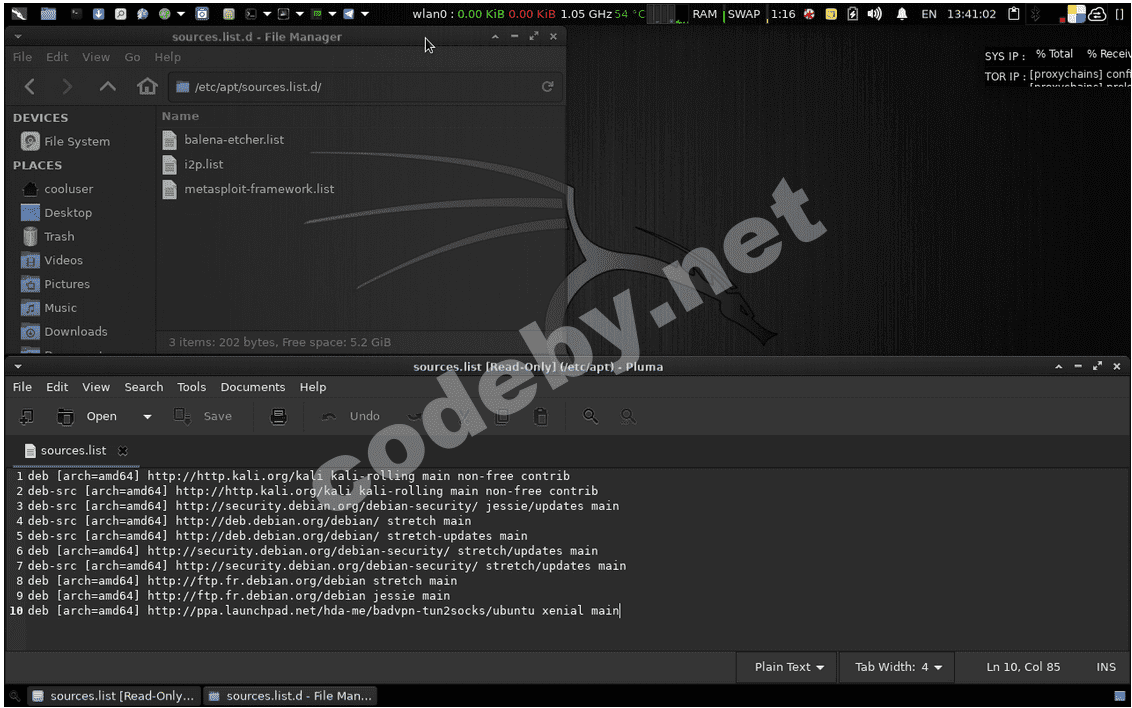This screenshot has height=708, width=1132.
Task: Open the magnifier search launcher in panel
Action: 121,14
